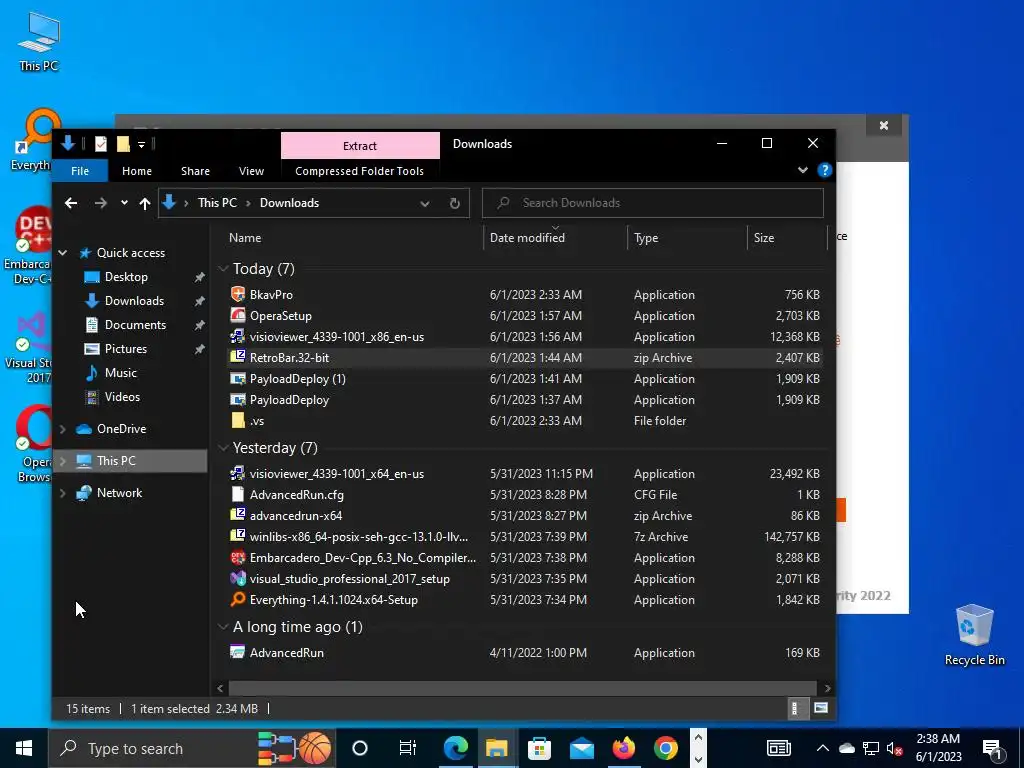Select the Embarcadero Dev-Cpp installer icon

tap(238, 558)
